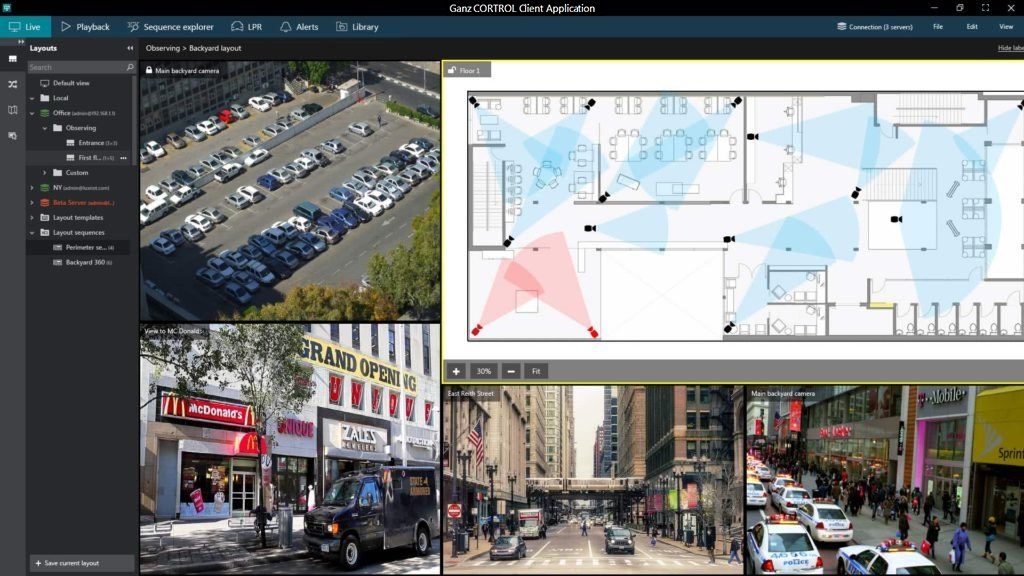Open the three-dots menu next to First floor layout
The width and height of the screenshot is (1024, 576).
point(124,158)
